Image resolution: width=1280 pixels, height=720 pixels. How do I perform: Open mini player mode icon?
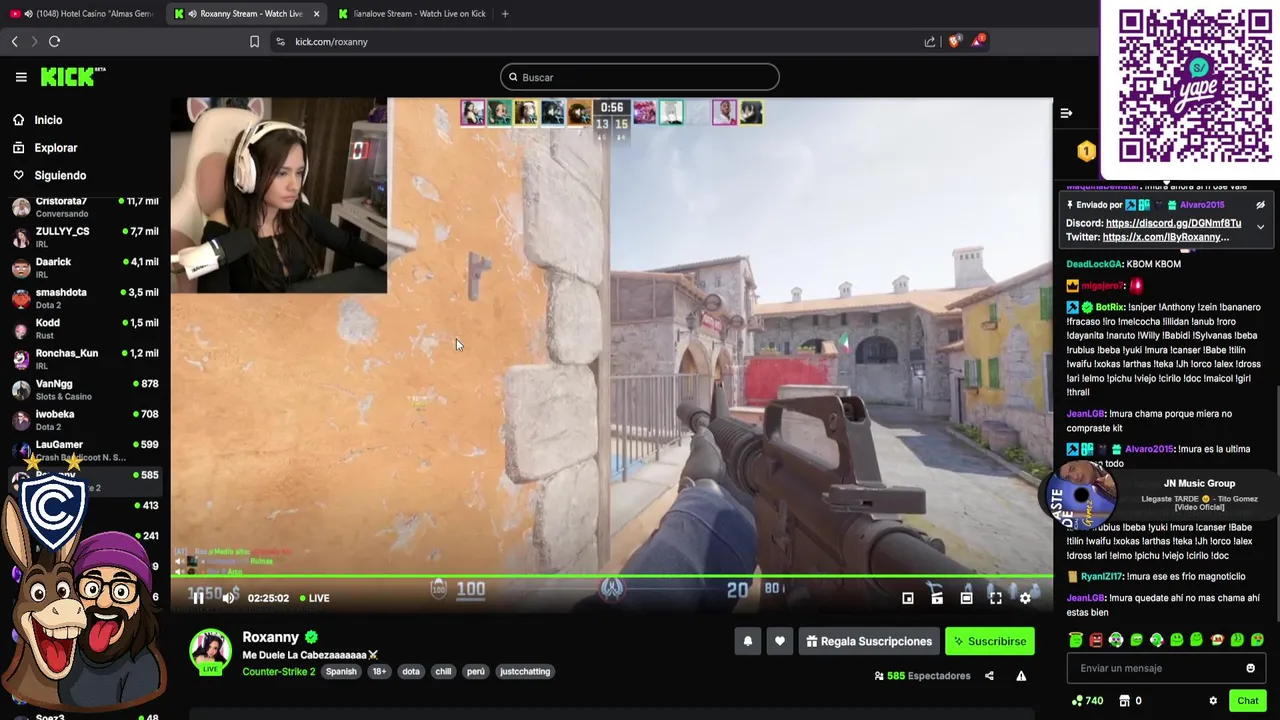(908, 598)
